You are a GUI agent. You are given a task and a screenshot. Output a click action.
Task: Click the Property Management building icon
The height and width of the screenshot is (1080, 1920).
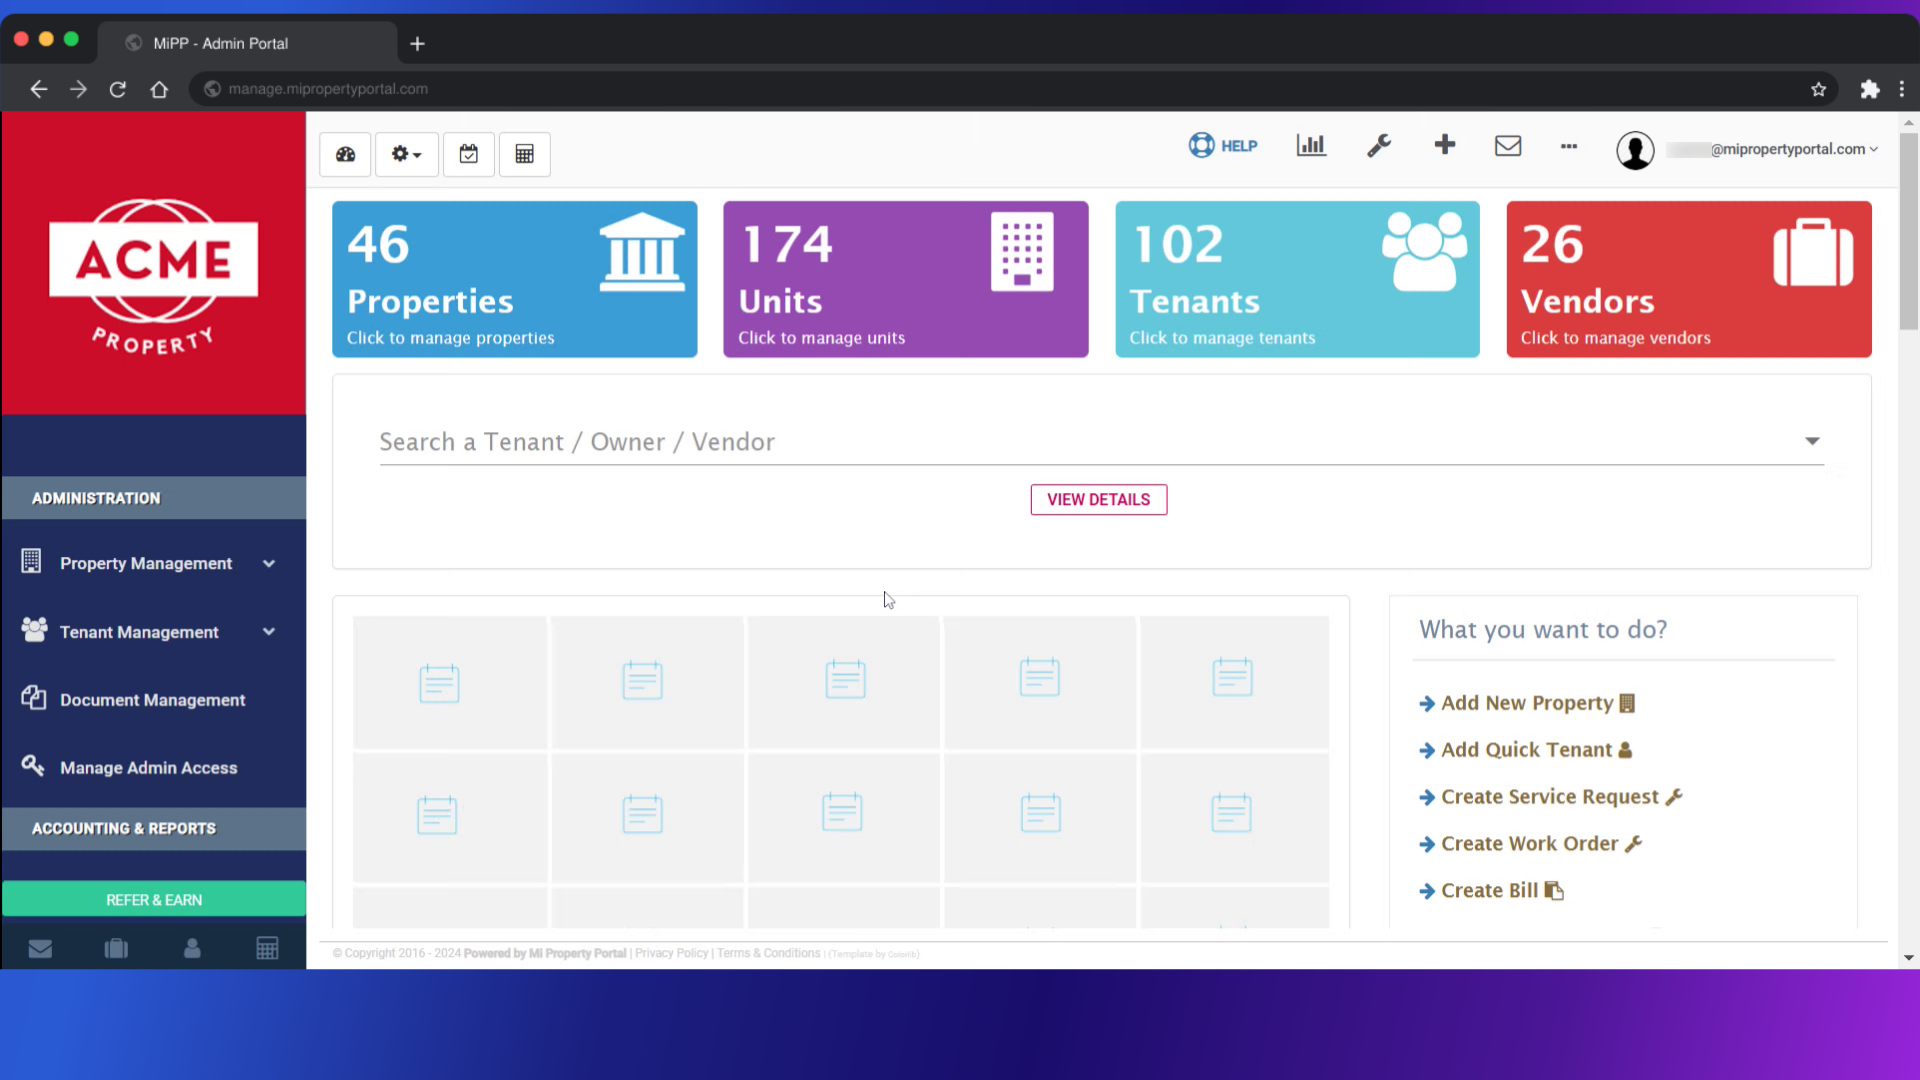pyautogui.click(x=32, y=561)
